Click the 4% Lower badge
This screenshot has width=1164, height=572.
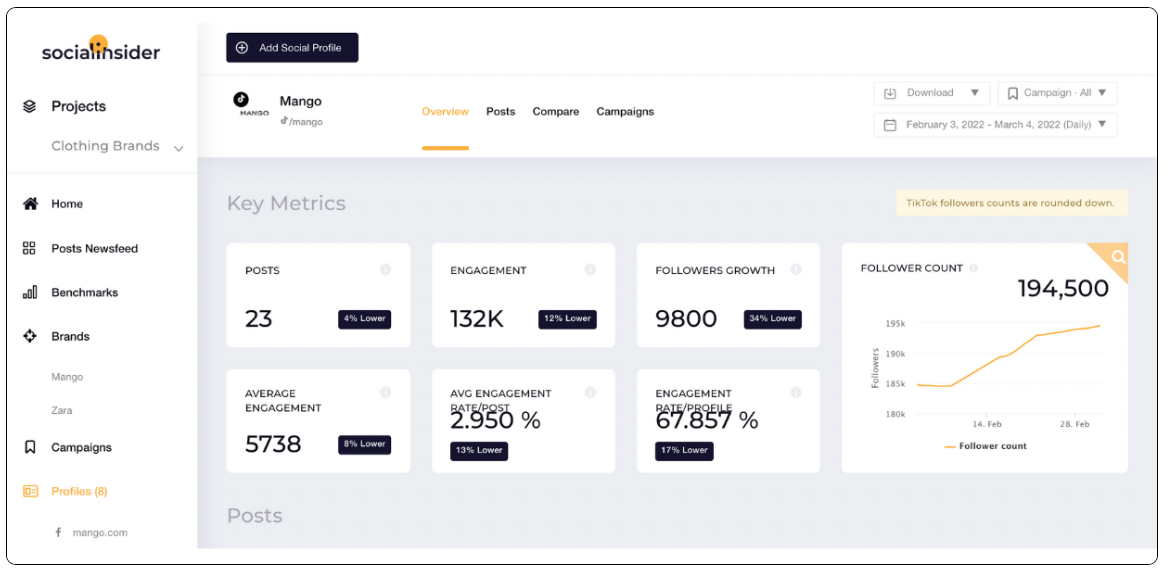tap(364, 319)
